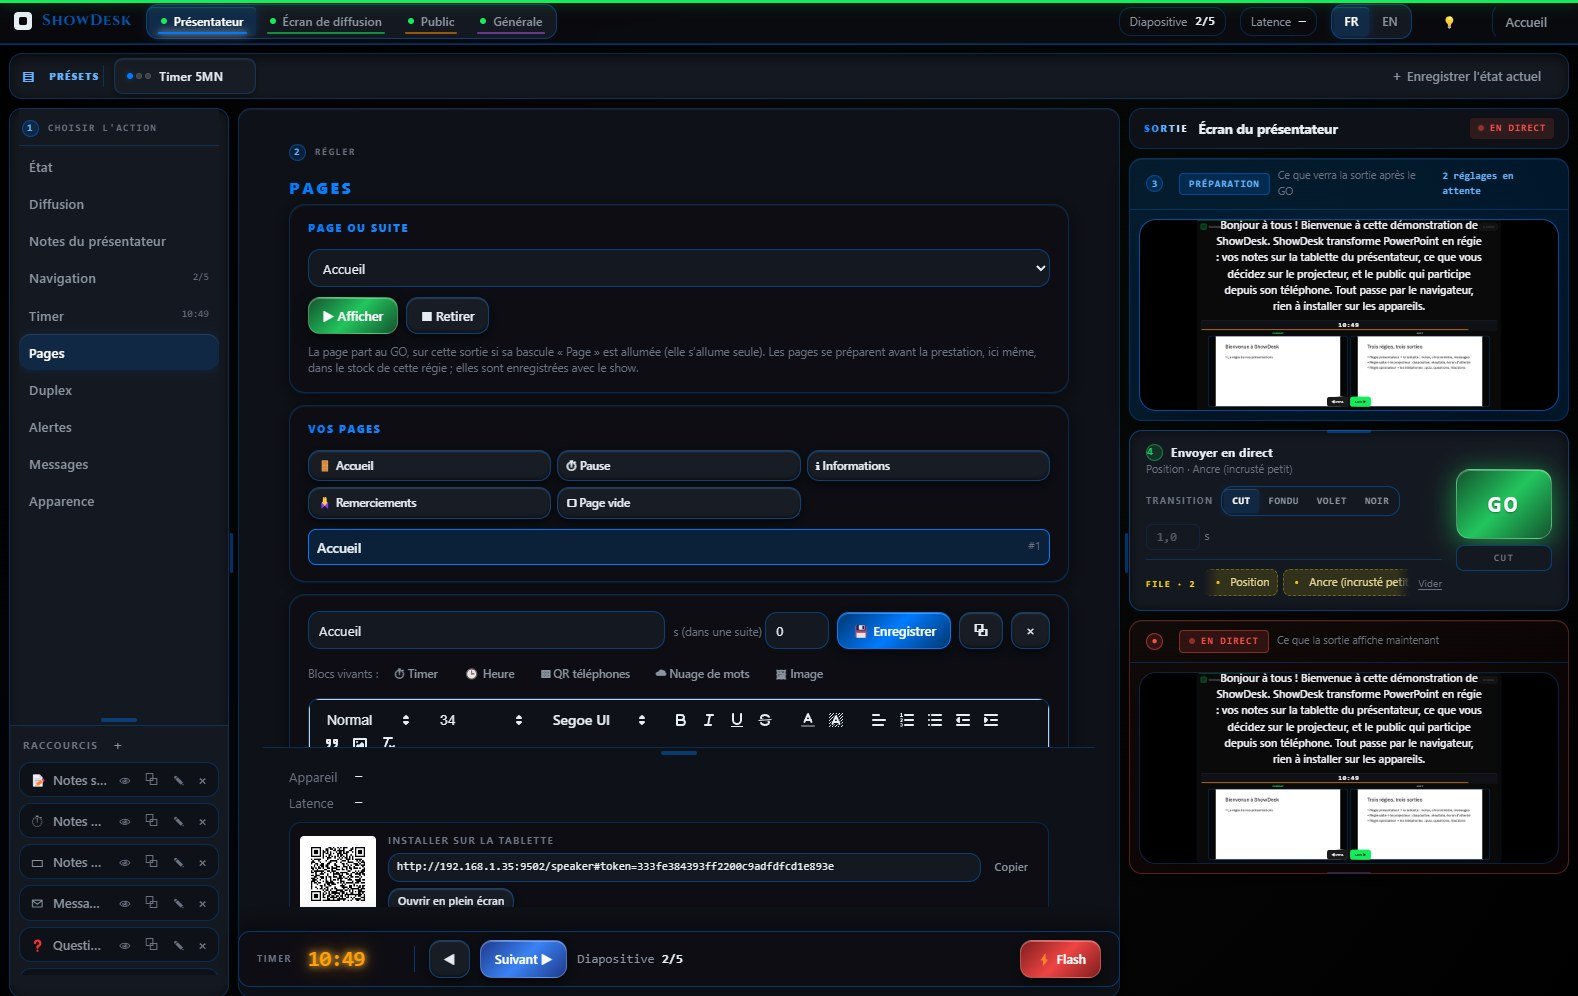Open Notes du présentateur in action list
This screenshot has height=996, width=1578.
point(118,241)
